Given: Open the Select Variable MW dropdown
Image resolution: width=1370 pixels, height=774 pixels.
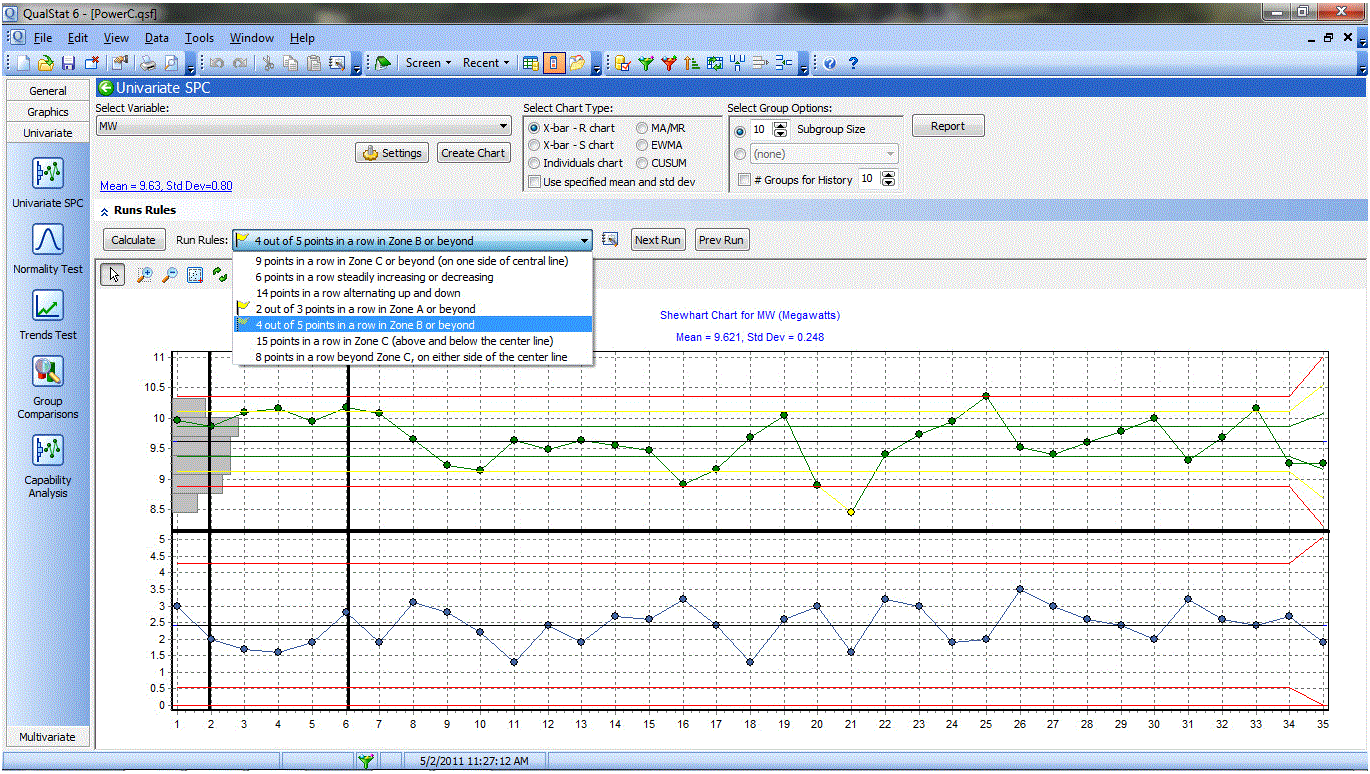Looking at the screenshot, I should click(x=303, y=127).
